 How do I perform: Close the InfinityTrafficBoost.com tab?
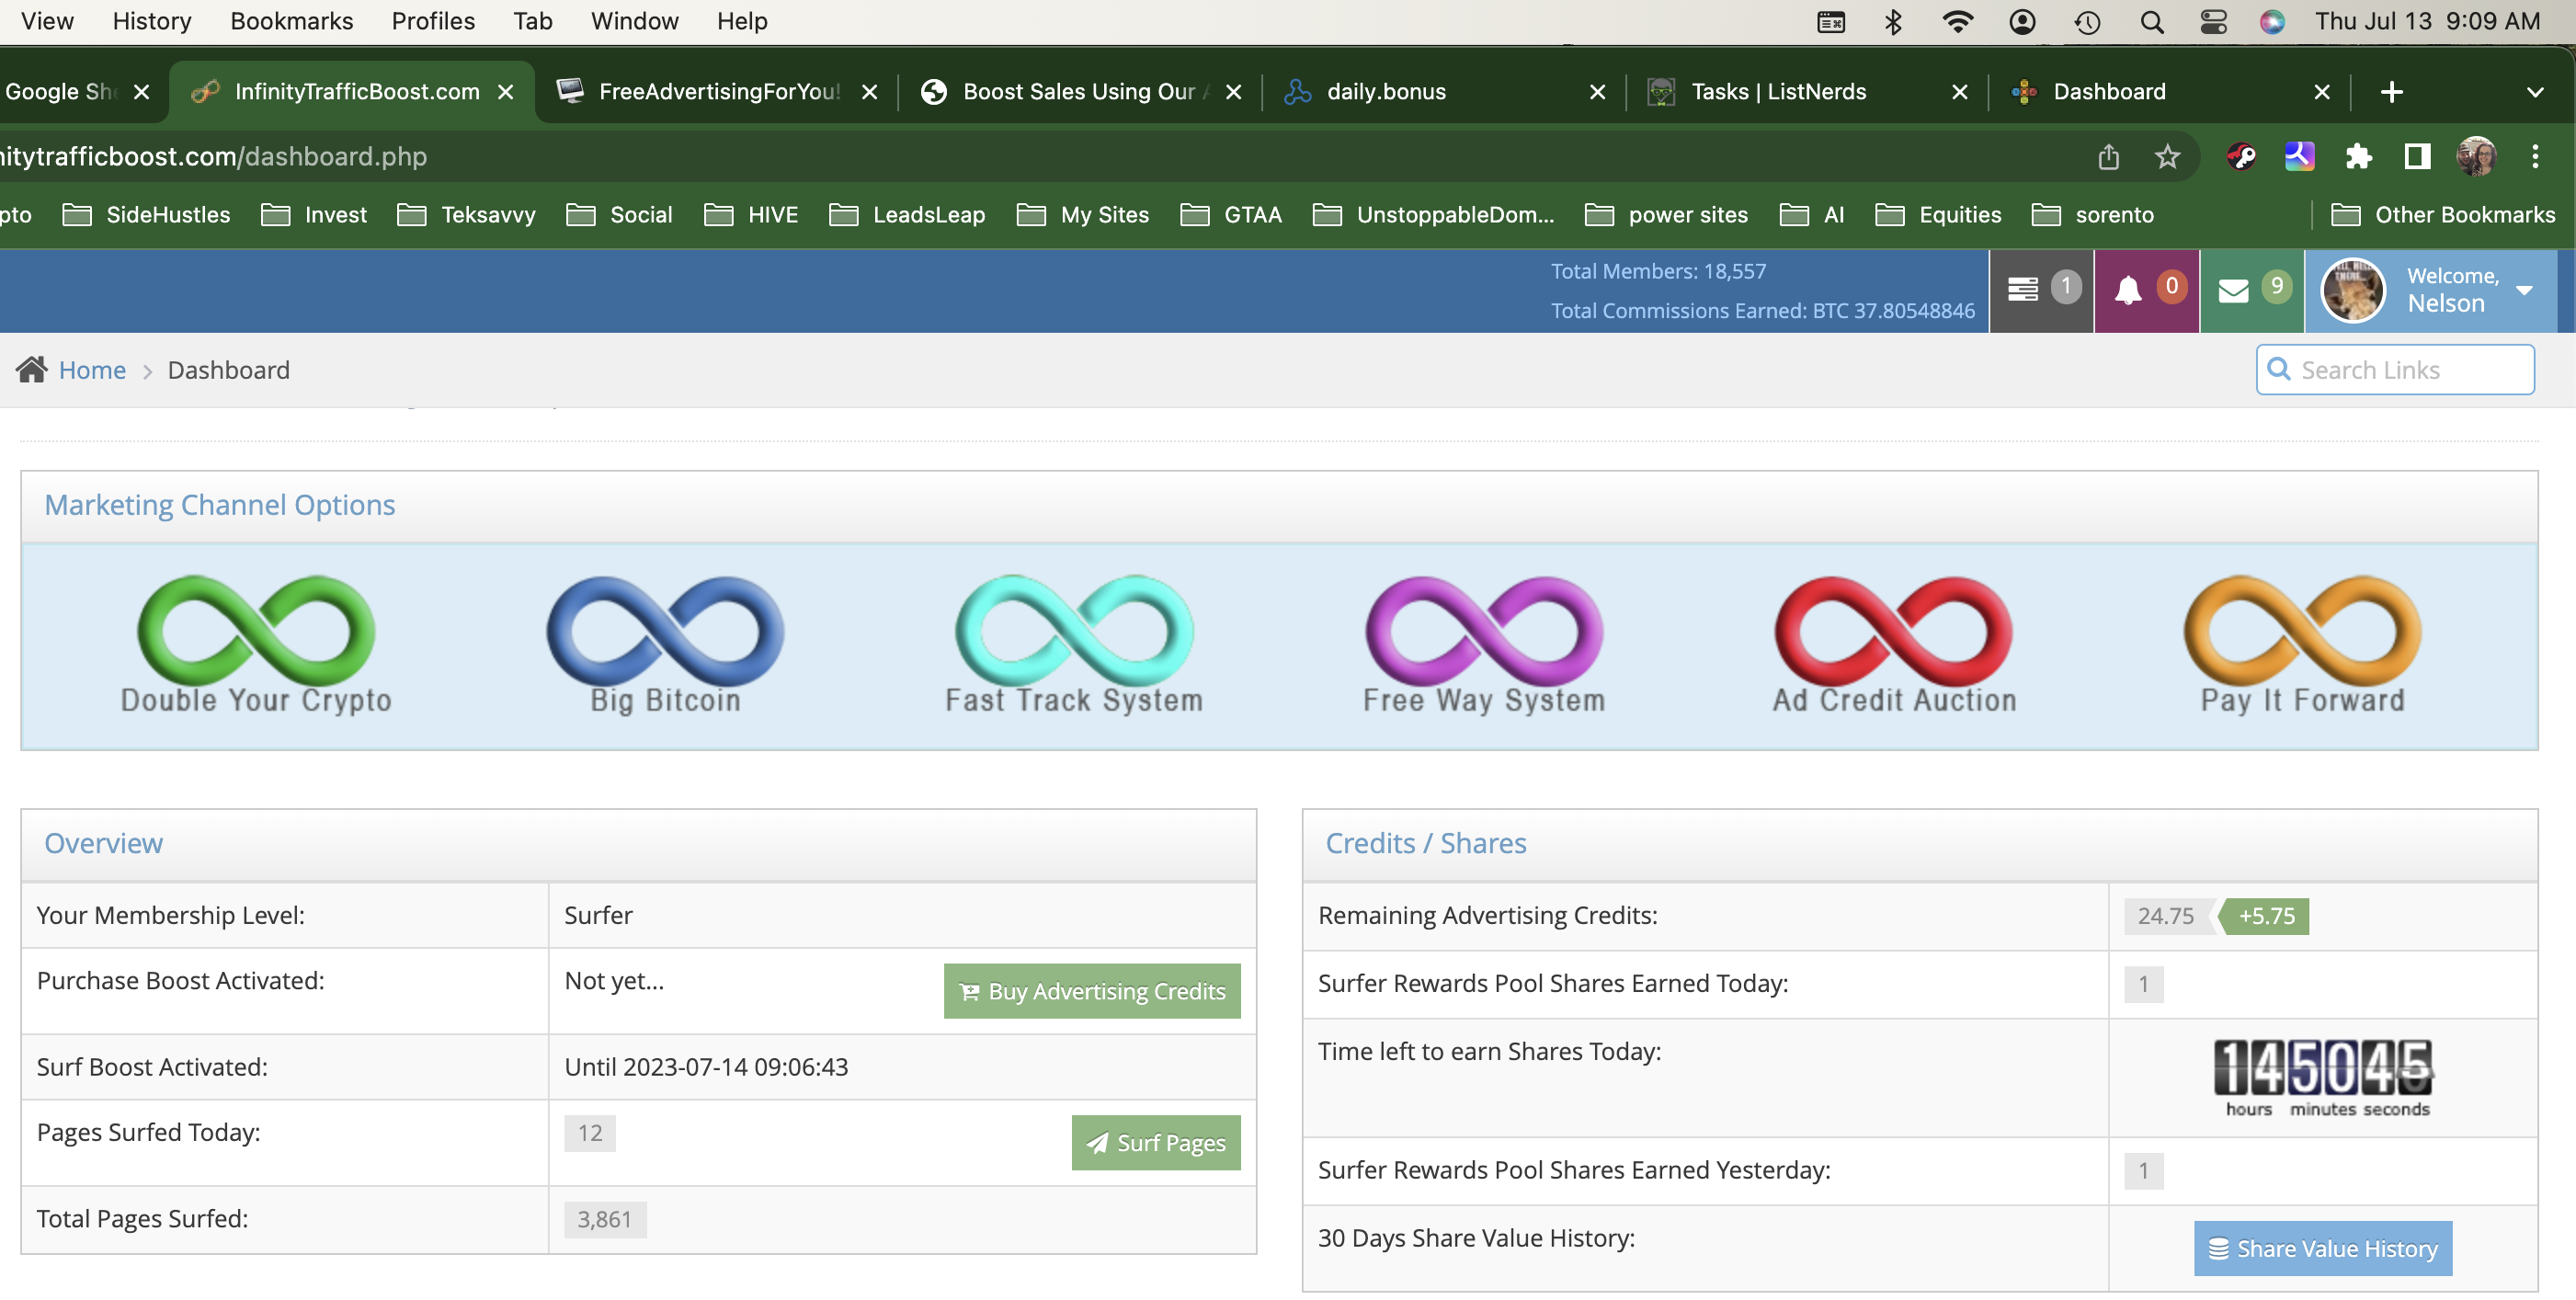coord(506,92)
